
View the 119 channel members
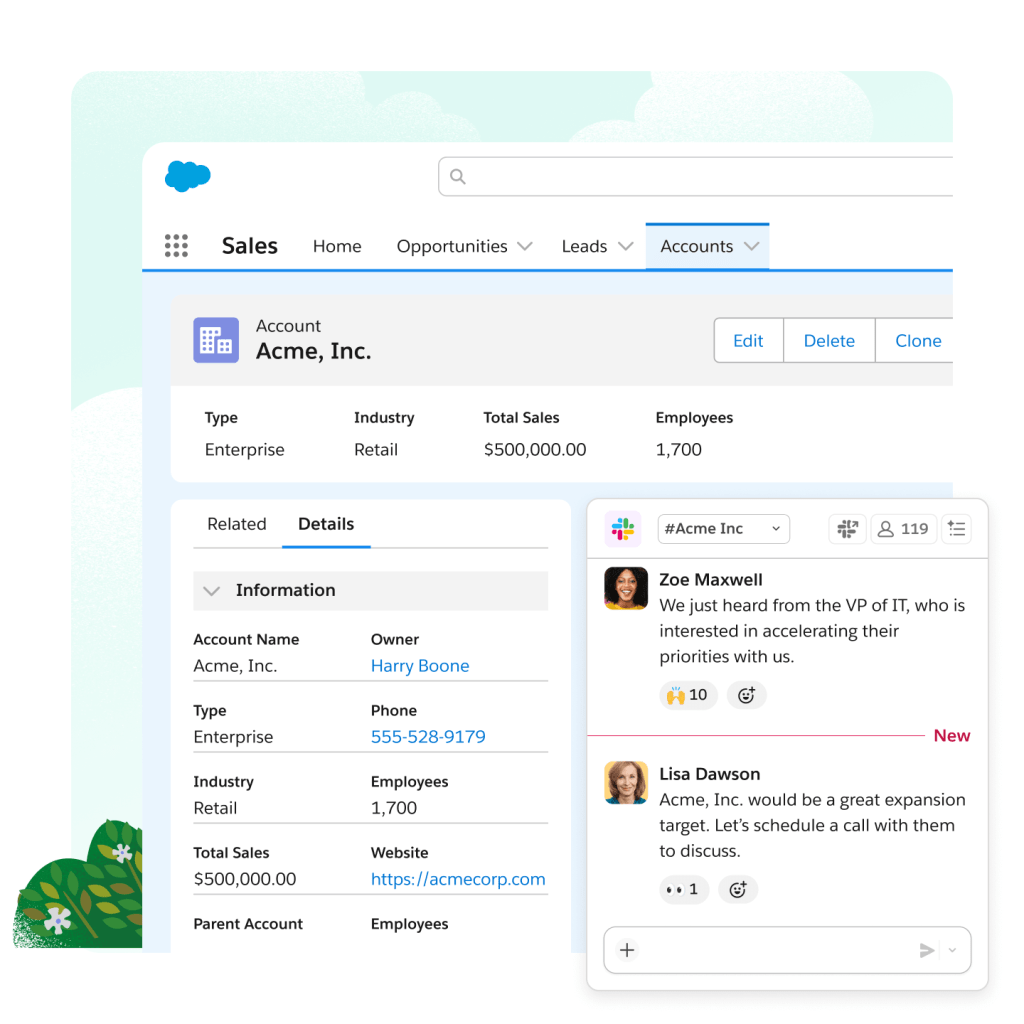coord(904,528)
